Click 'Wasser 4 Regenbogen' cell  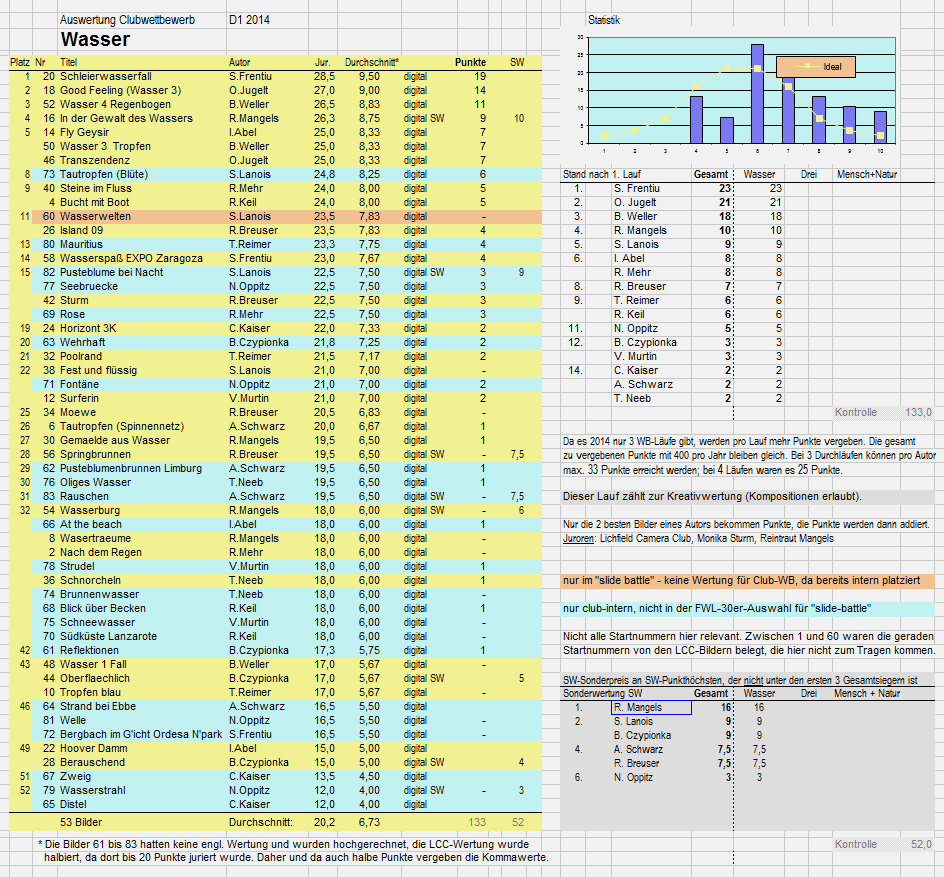[115, 104]
